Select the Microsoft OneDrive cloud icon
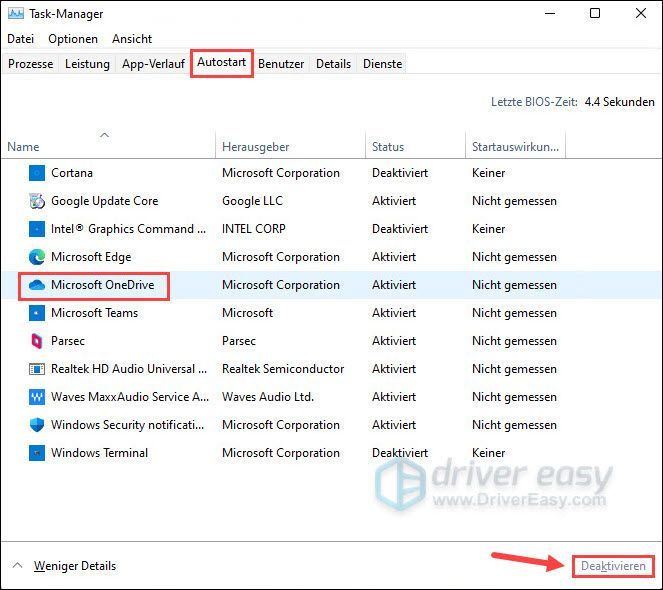663x590 pixels. click(37, 285)
